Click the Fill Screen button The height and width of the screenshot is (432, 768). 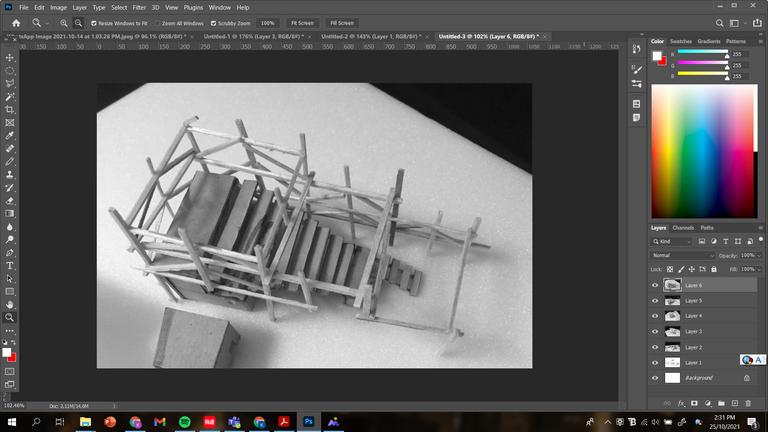[342, 23]
